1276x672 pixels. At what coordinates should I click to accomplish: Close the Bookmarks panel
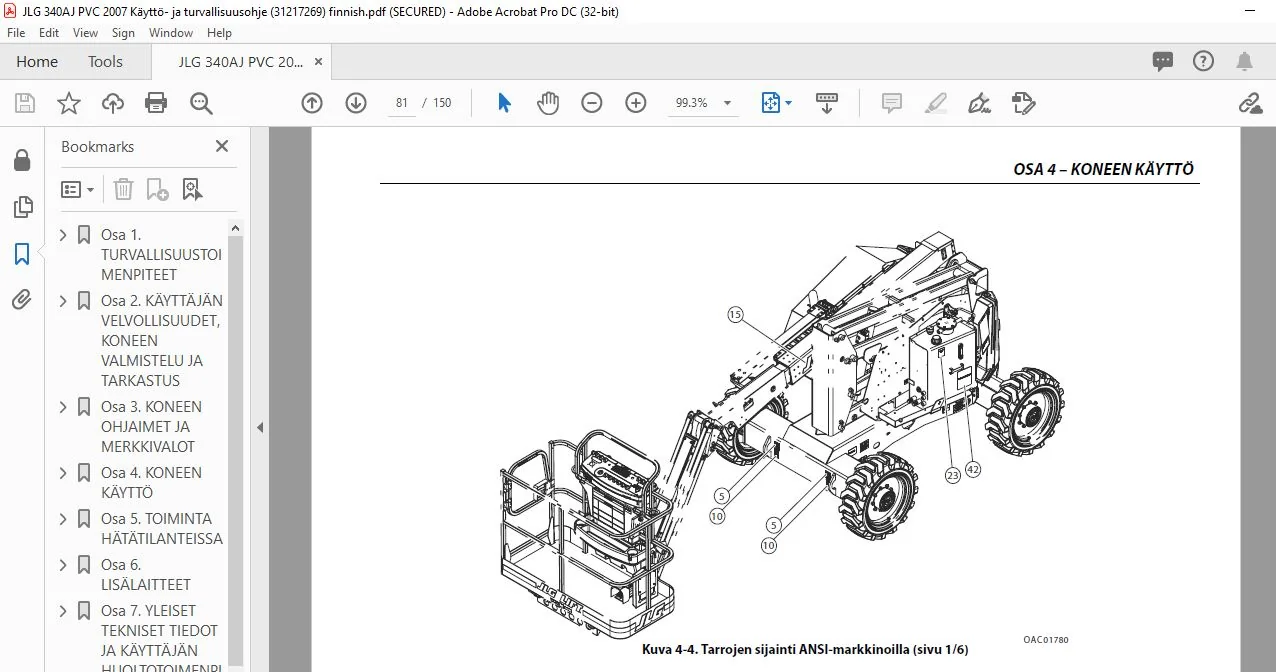point(222,146)
